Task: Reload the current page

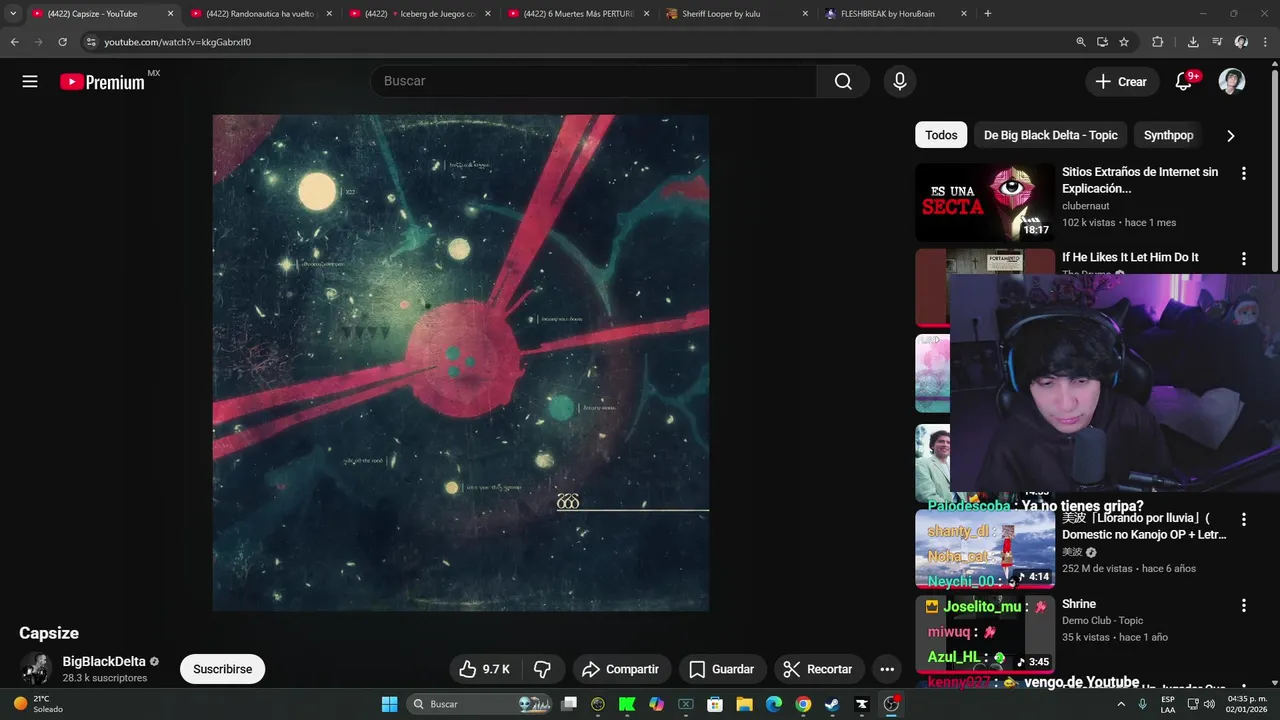Action: click(62, 42)
